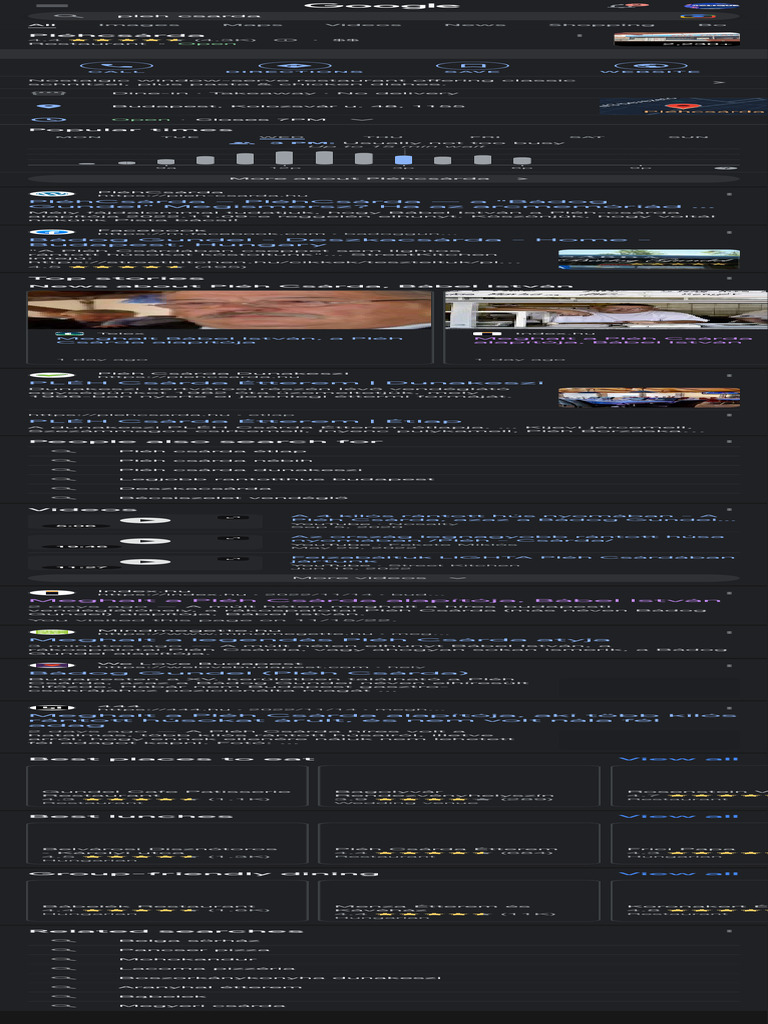Click the Google logo
Viewport: 768px width, 1024px height.
[383, 5]
